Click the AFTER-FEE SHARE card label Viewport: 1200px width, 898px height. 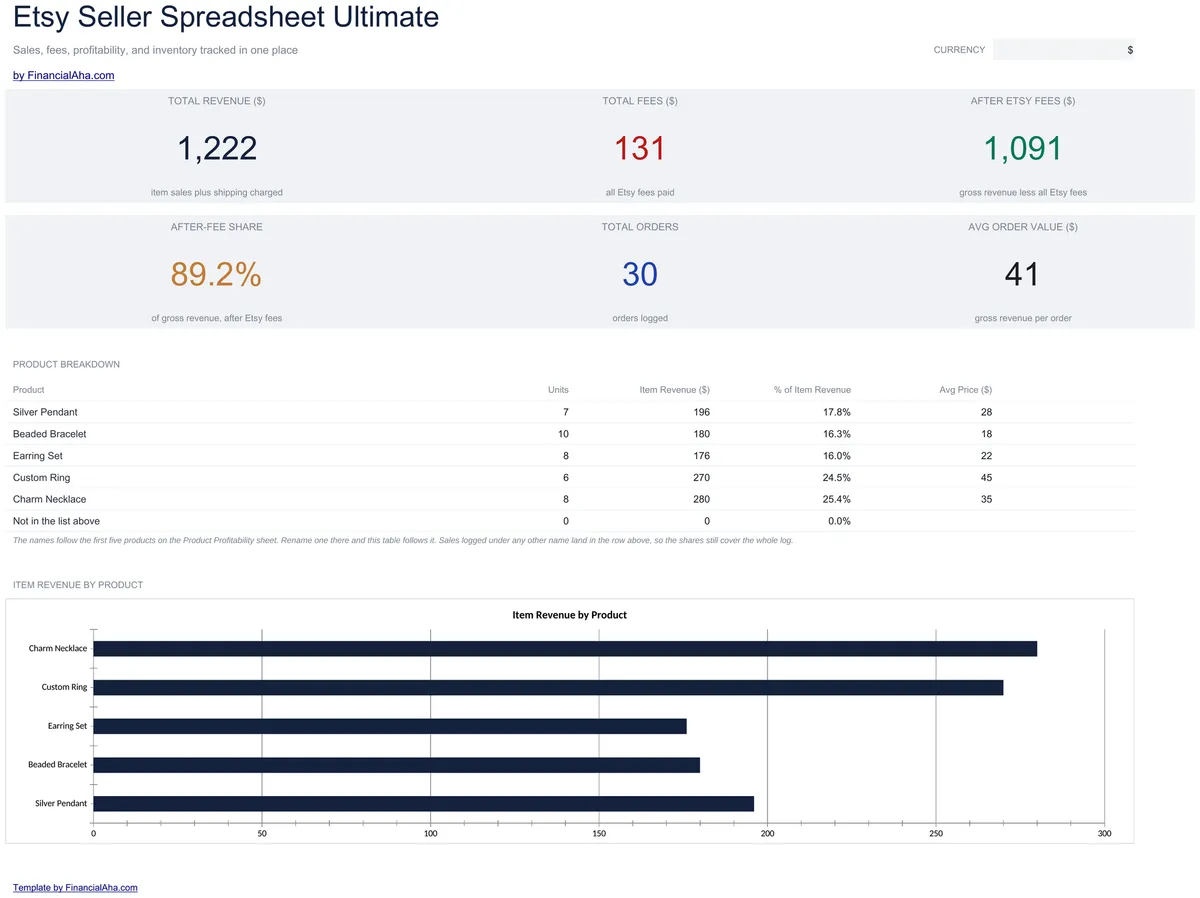(217, 227)
